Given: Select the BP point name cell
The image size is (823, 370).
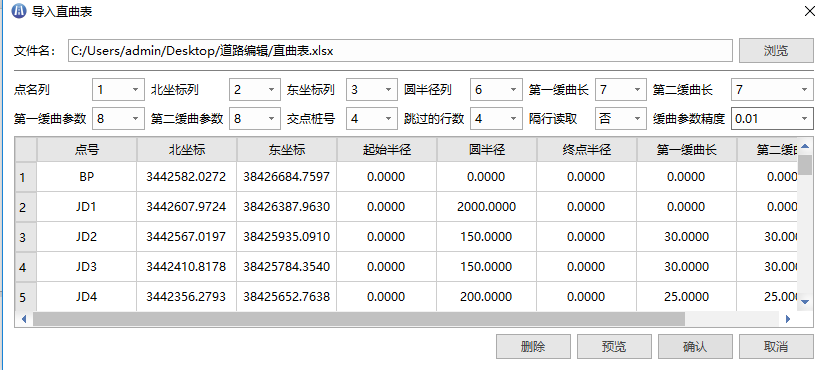Looking at the screenshot, I should [x=87, y=177].
